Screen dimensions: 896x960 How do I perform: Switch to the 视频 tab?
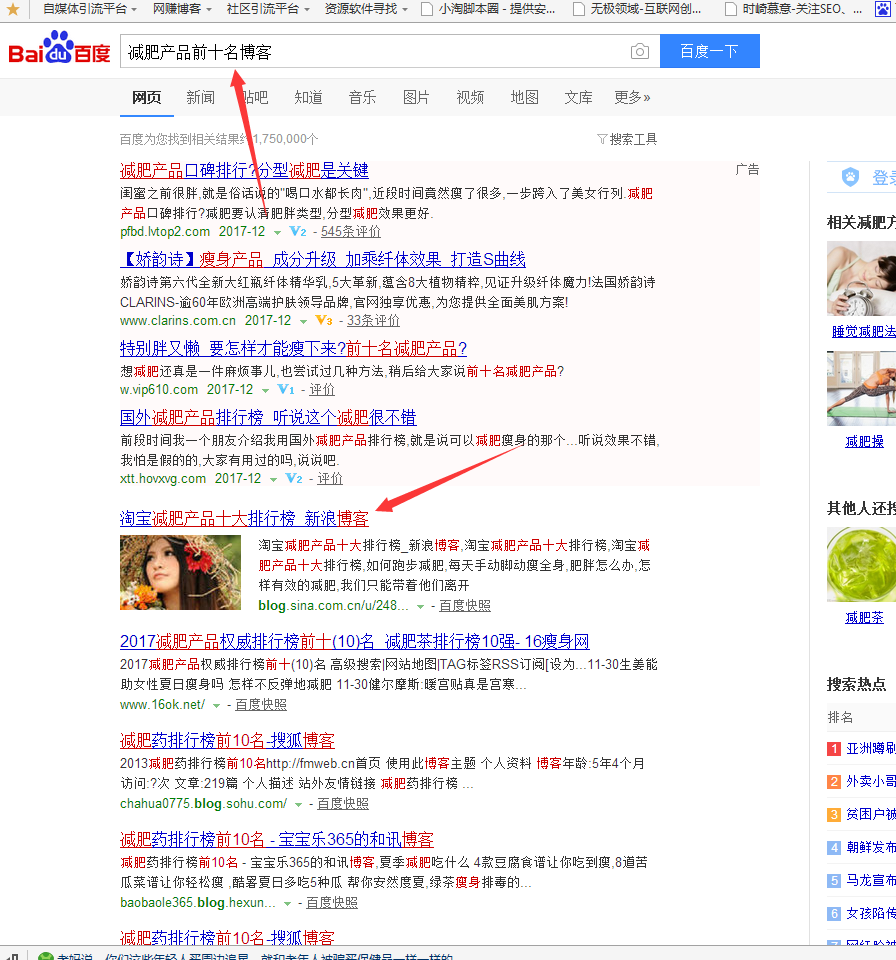[470, 97]
